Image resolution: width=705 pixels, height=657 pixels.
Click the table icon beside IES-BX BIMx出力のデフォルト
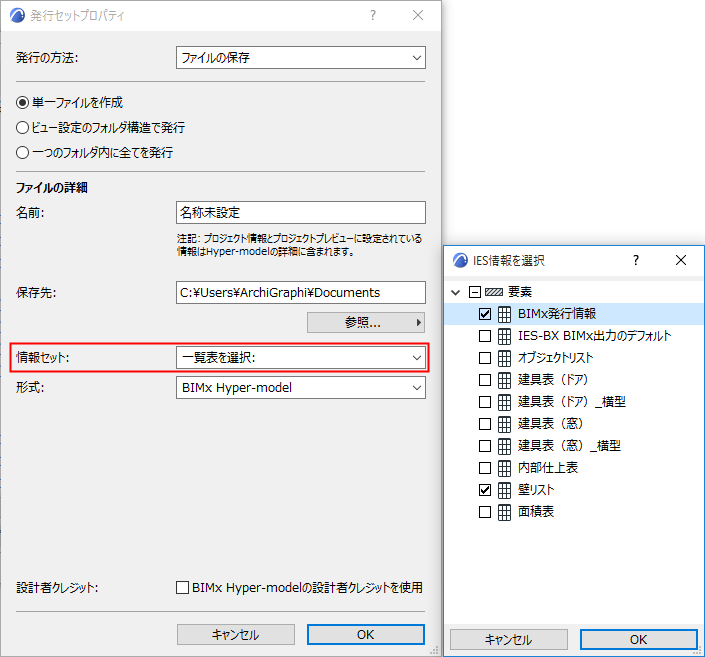click(504, 336)
